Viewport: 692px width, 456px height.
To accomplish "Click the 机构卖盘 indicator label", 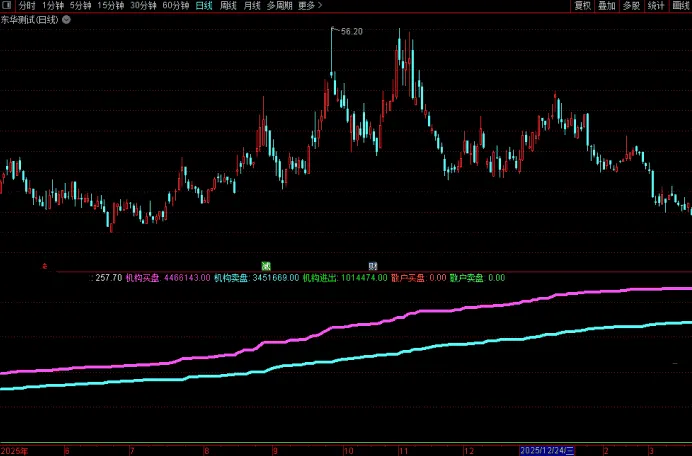I will [x=232, y=278].
